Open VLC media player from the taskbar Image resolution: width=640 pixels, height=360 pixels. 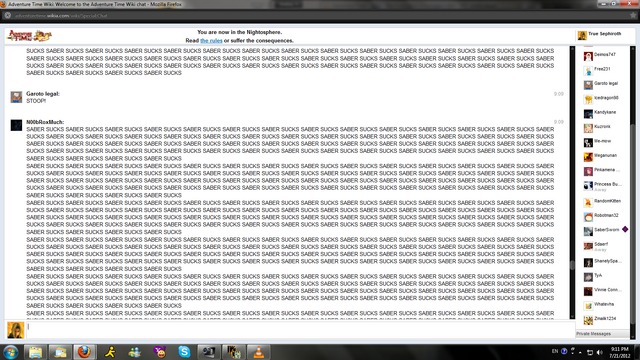(259, 351)
